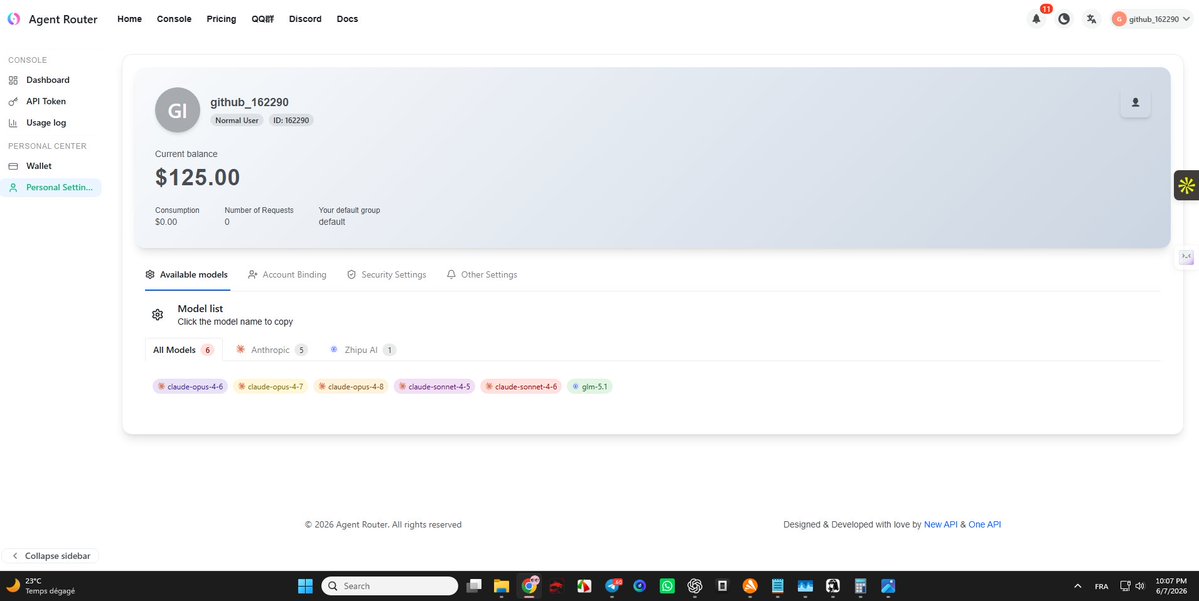The image size is (1199, 601).
Task: Switch to Security Settings tab
Action: (386, 275)
